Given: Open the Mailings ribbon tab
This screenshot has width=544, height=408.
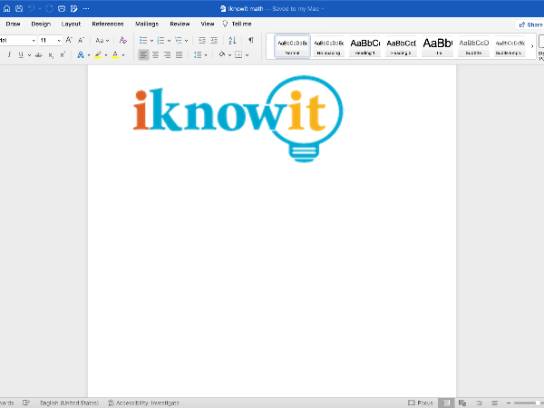Looking at the screenshot, I should [147, 24].
